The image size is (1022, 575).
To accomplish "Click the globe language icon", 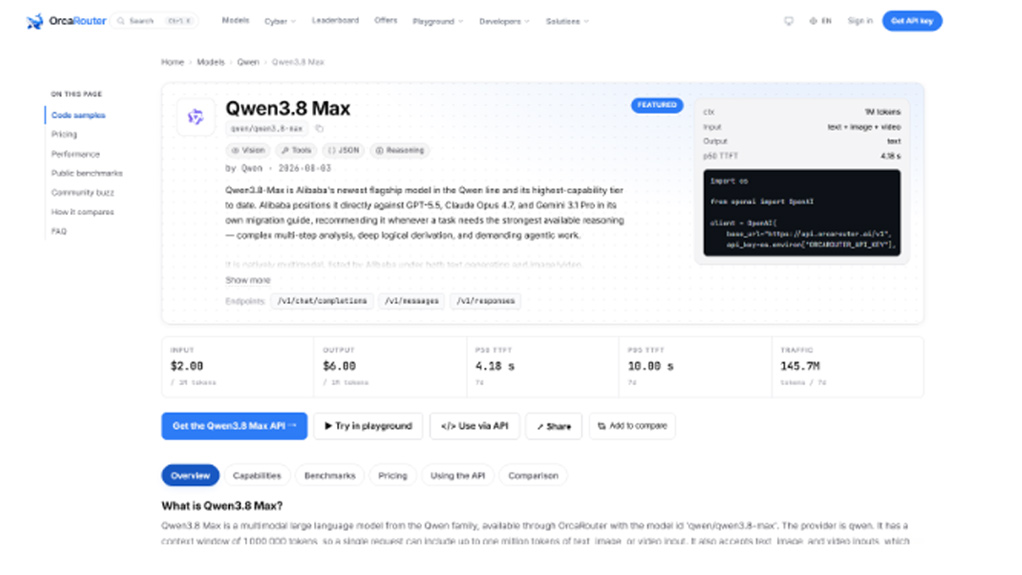I will tap(813, 21).
